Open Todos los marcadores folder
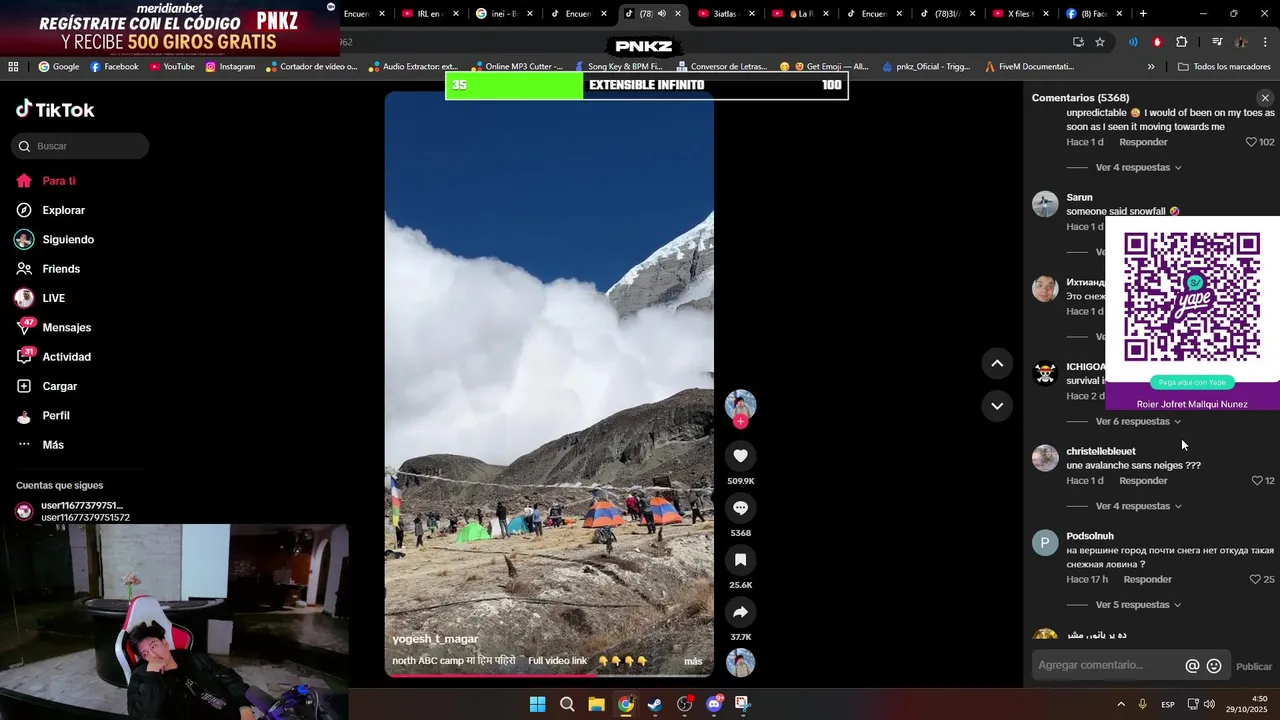 [1224, 67]
